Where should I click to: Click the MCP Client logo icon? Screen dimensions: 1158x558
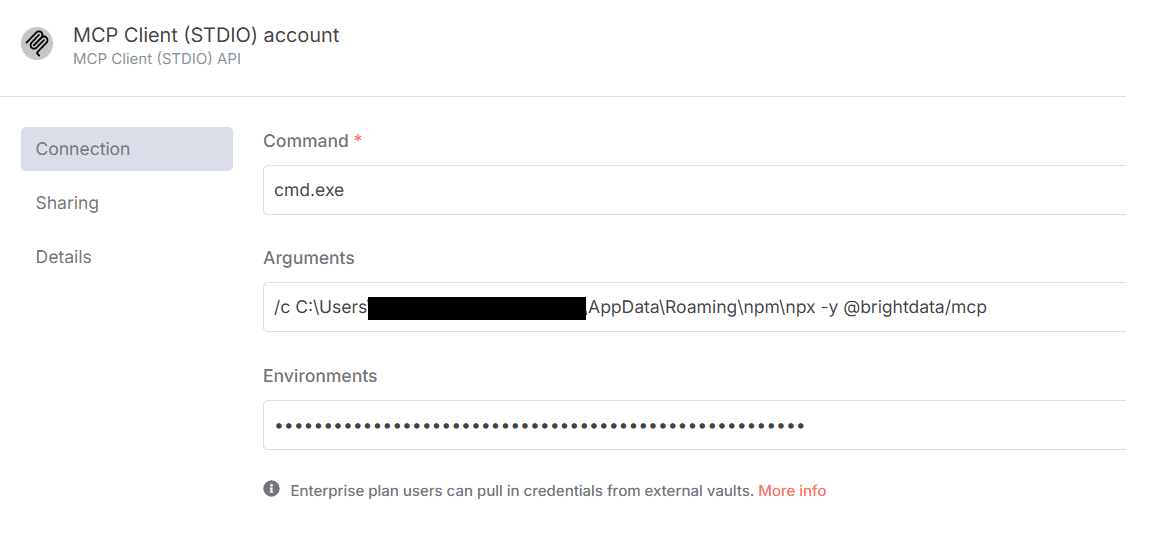pos(37,44)
